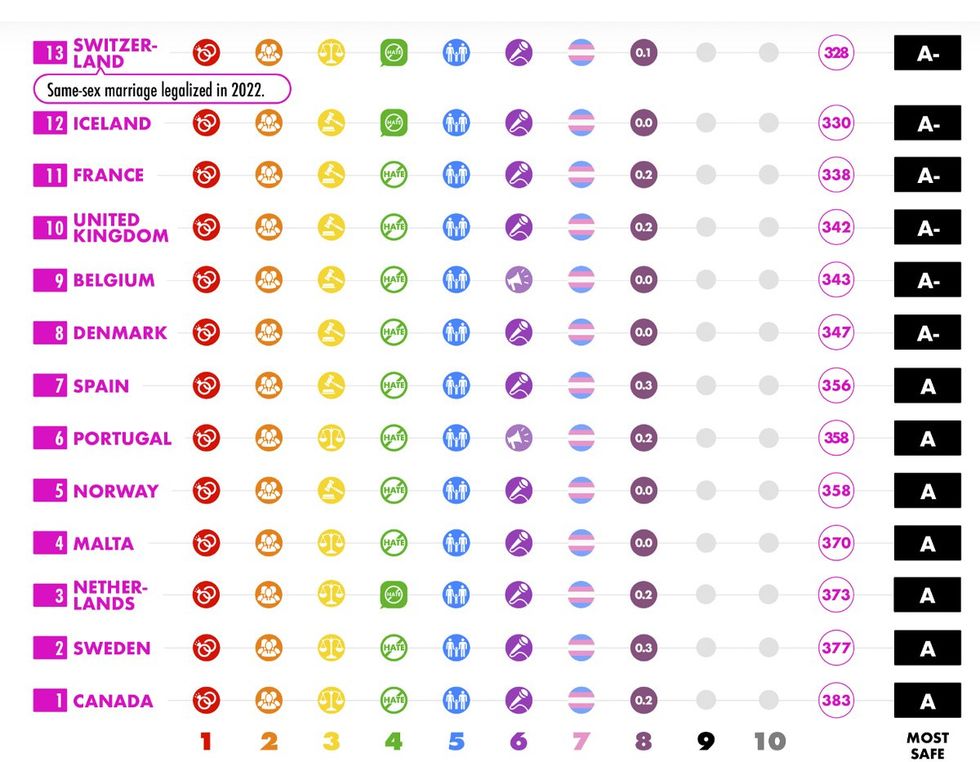This screenshot has height=762, width=980.
Task: Click Canada's 383 total score circle
Action: (x=836, y=700)
